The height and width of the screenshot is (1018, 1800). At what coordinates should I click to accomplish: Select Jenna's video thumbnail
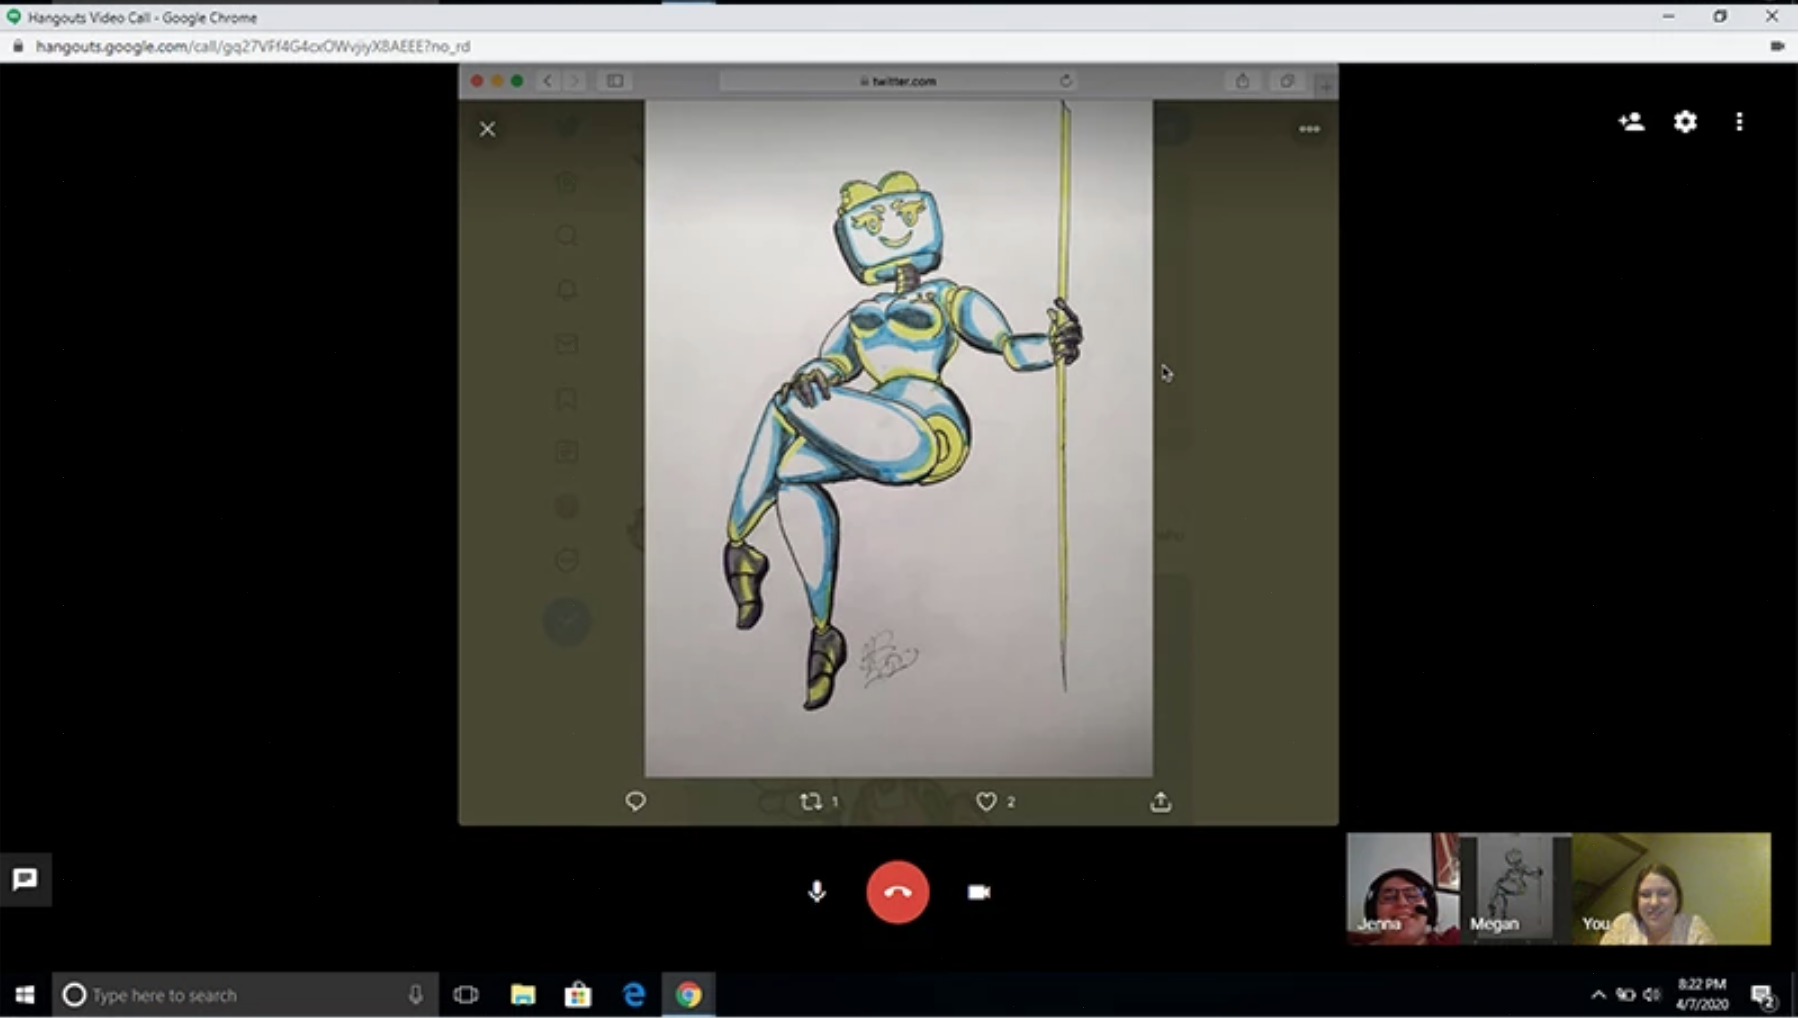(x=1402, y=888)
